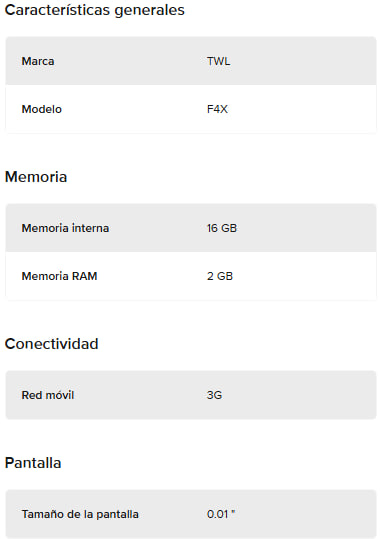
Task: Click the white Memoria RAM row
Action: click(191, 276)
